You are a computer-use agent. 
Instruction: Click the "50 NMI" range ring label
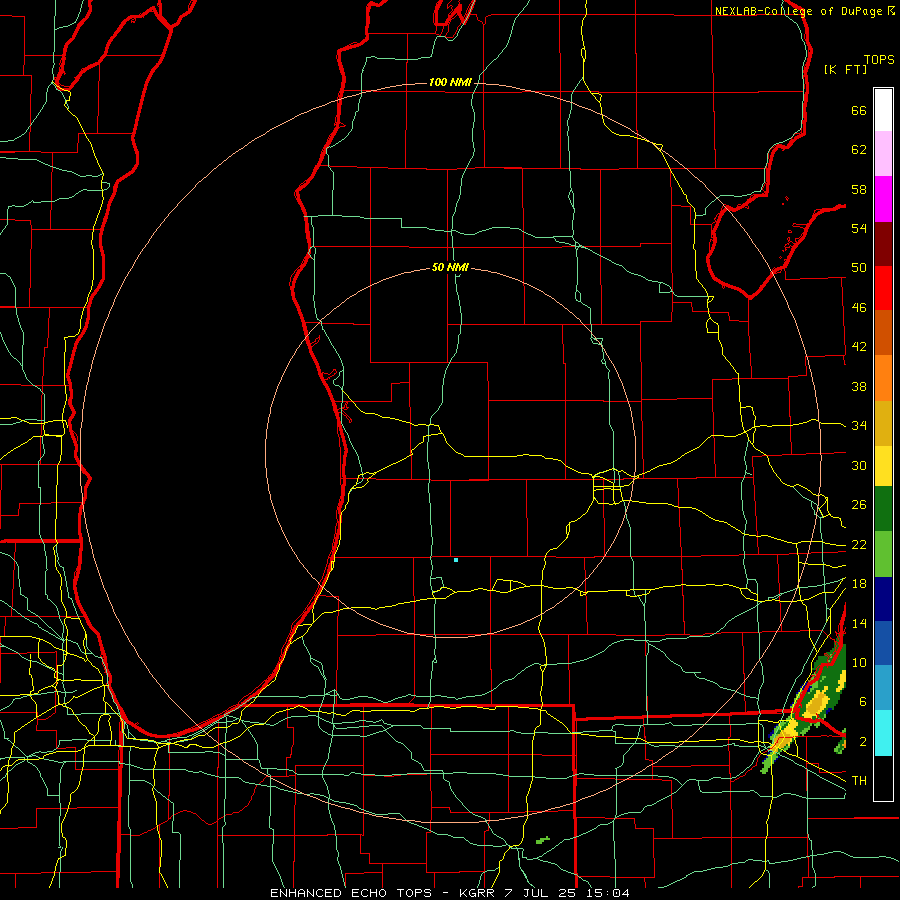(450, 267)
